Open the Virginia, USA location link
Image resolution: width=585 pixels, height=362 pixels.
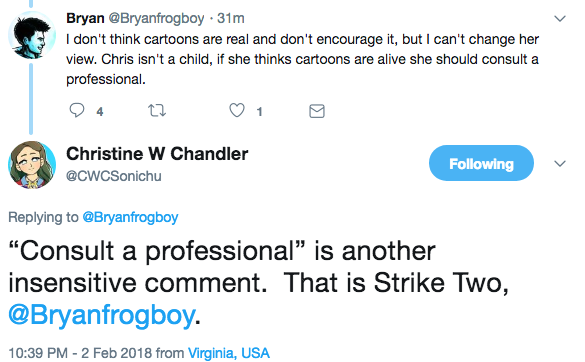click(x=229, y=353)
